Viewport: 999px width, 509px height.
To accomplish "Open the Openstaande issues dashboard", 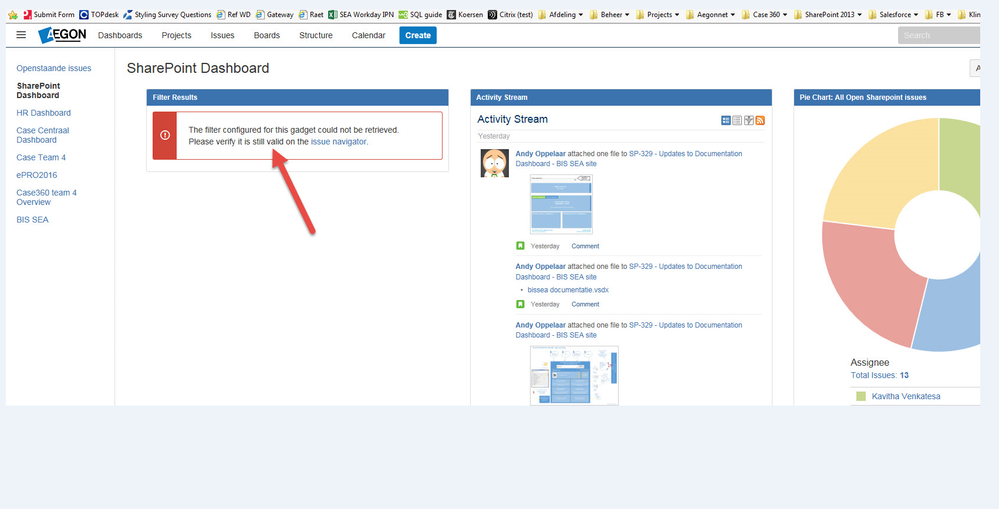I will tap(54, 68).
